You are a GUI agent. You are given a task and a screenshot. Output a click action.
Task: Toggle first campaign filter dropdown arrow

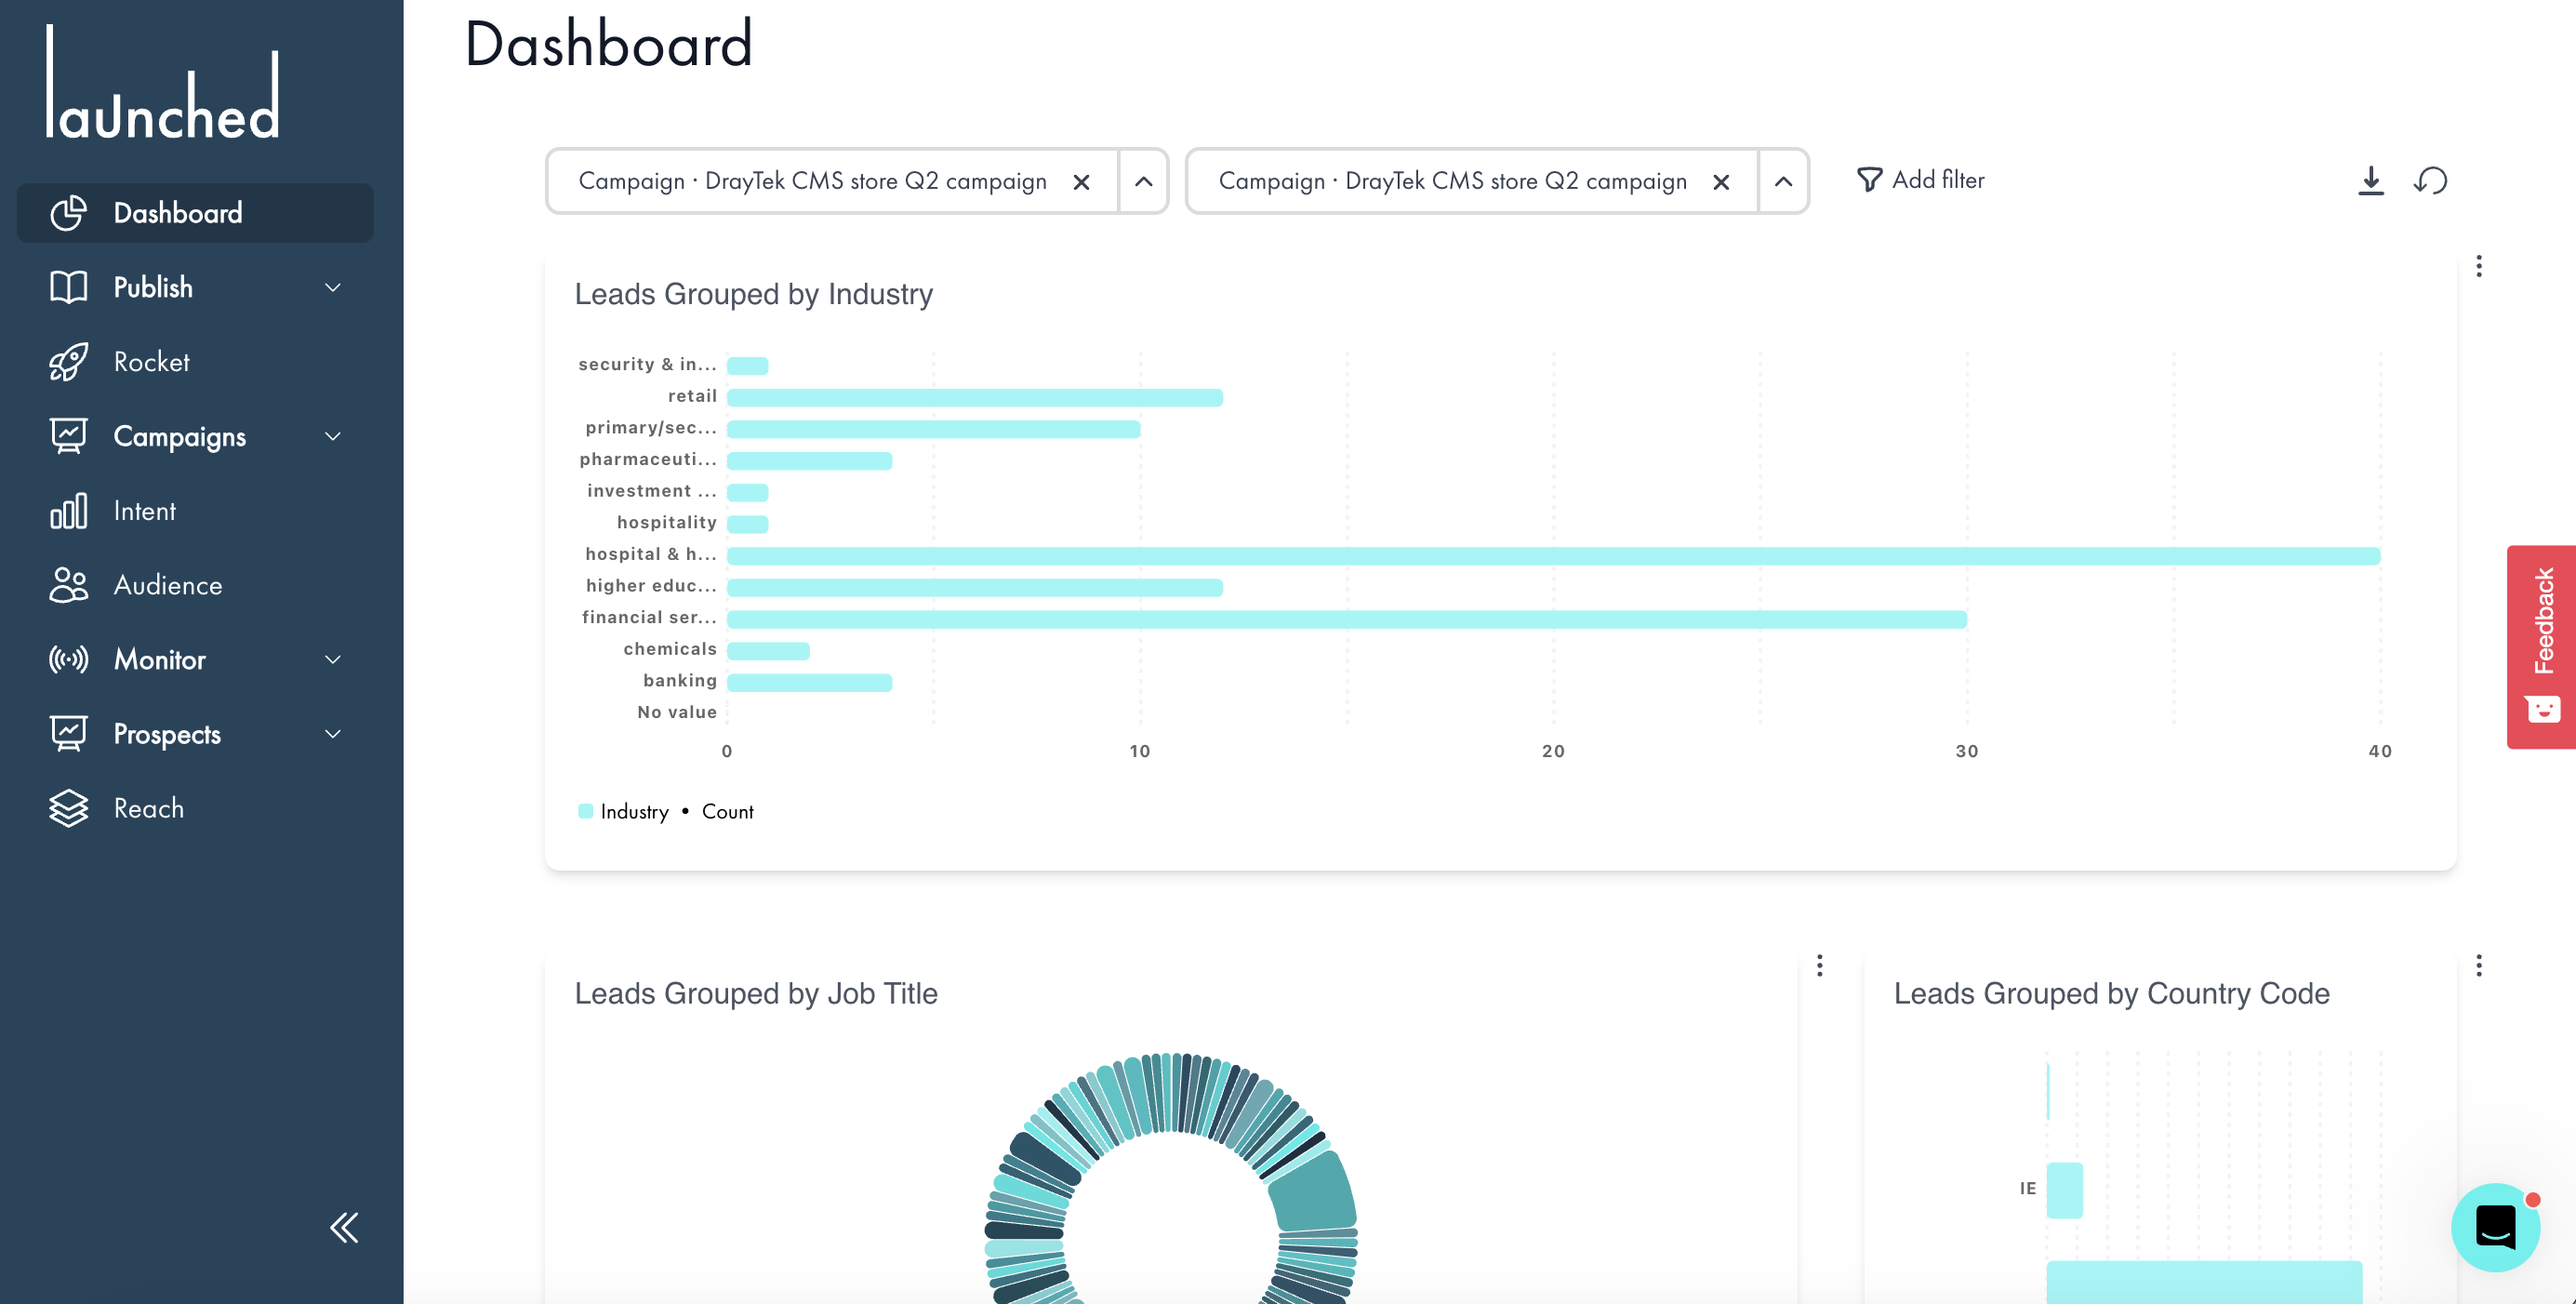tap(1143, 182)
